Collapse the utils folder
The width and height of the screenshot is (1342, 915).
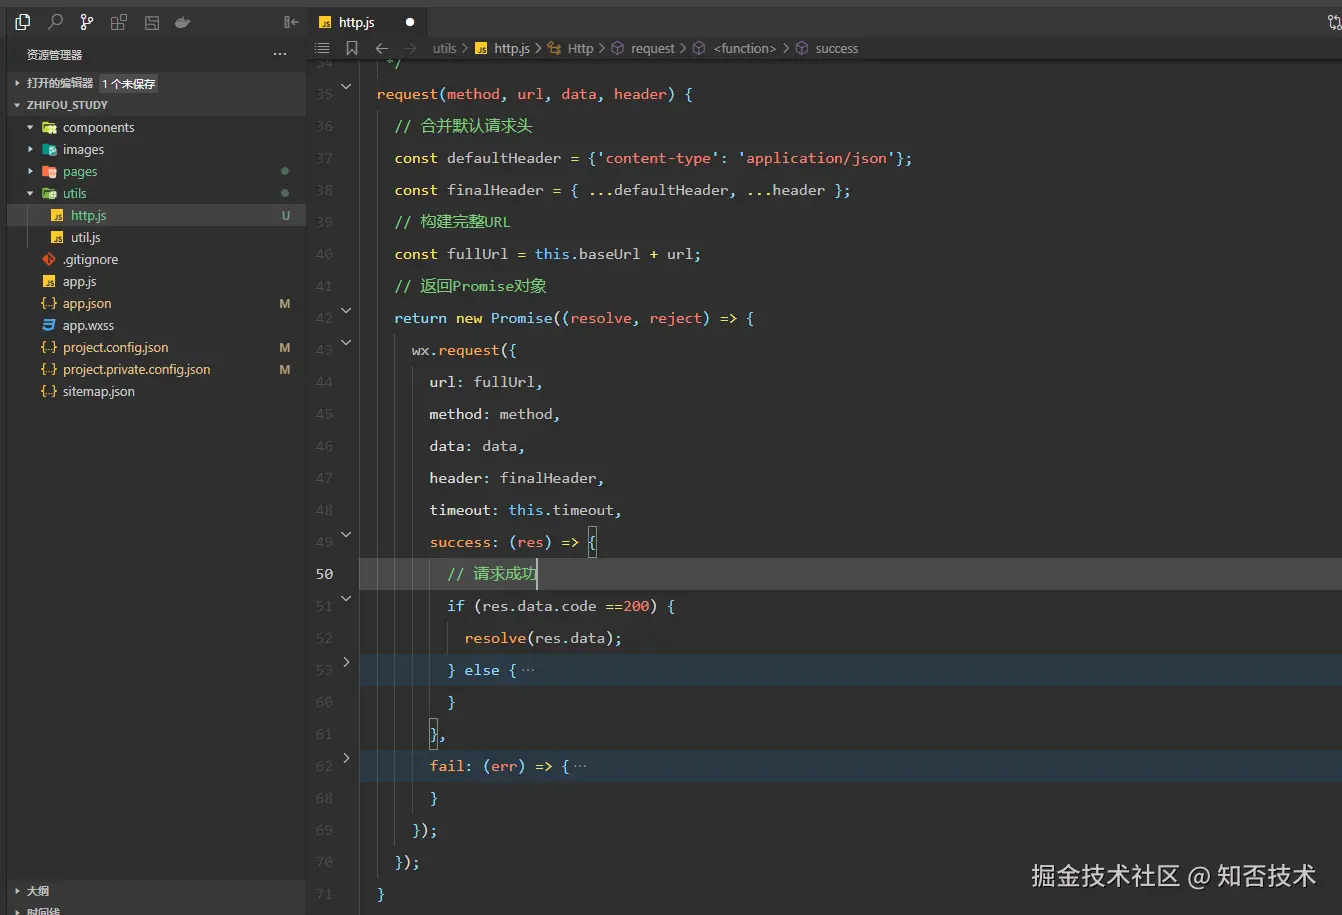pyautogui.click(x=74, y=194)
